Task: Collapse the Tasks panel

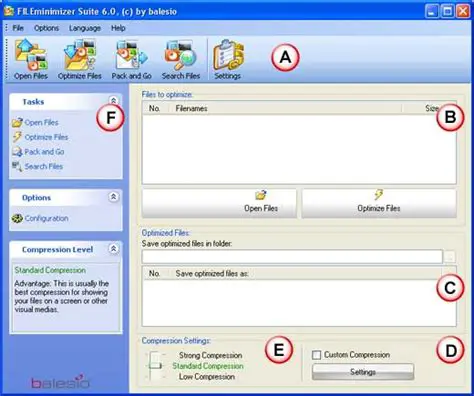Action: (x=113, y=100)
